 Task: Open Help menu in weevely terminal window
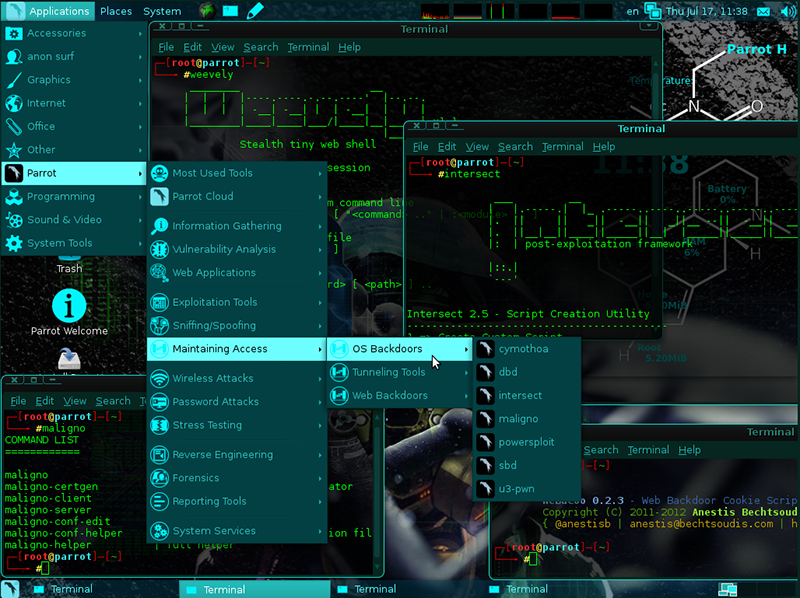[349, 47]
